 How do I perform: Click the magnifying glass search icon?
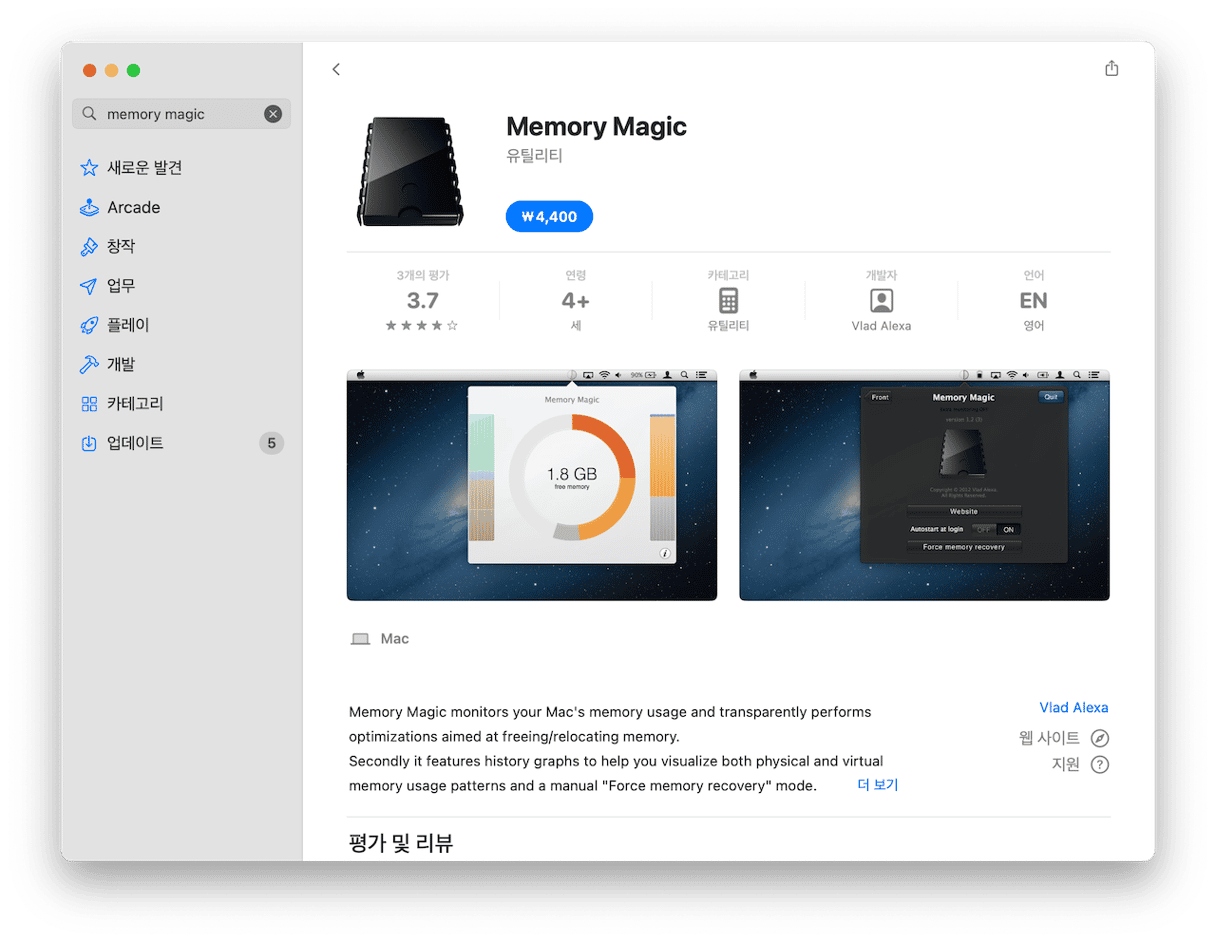click(90, 114)
